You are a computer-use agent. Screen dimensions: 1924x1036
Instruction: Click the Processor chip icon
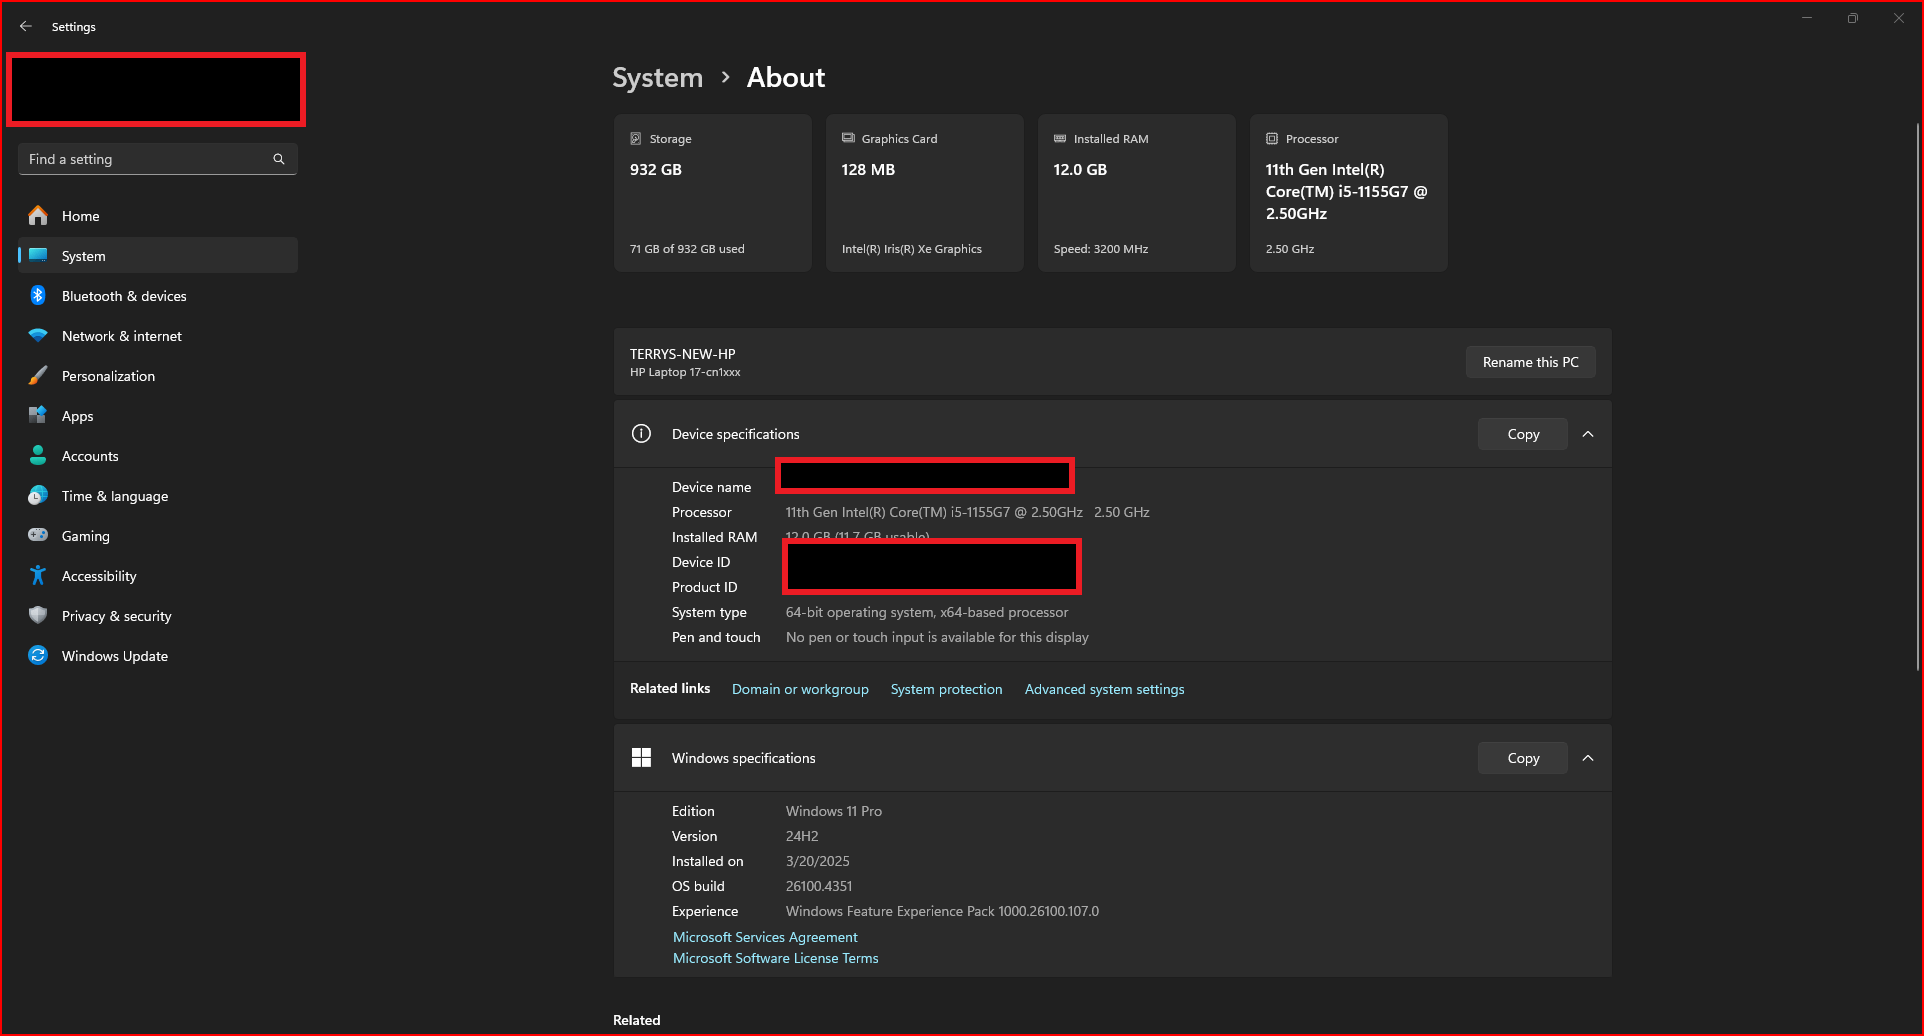pos(1272,139)
